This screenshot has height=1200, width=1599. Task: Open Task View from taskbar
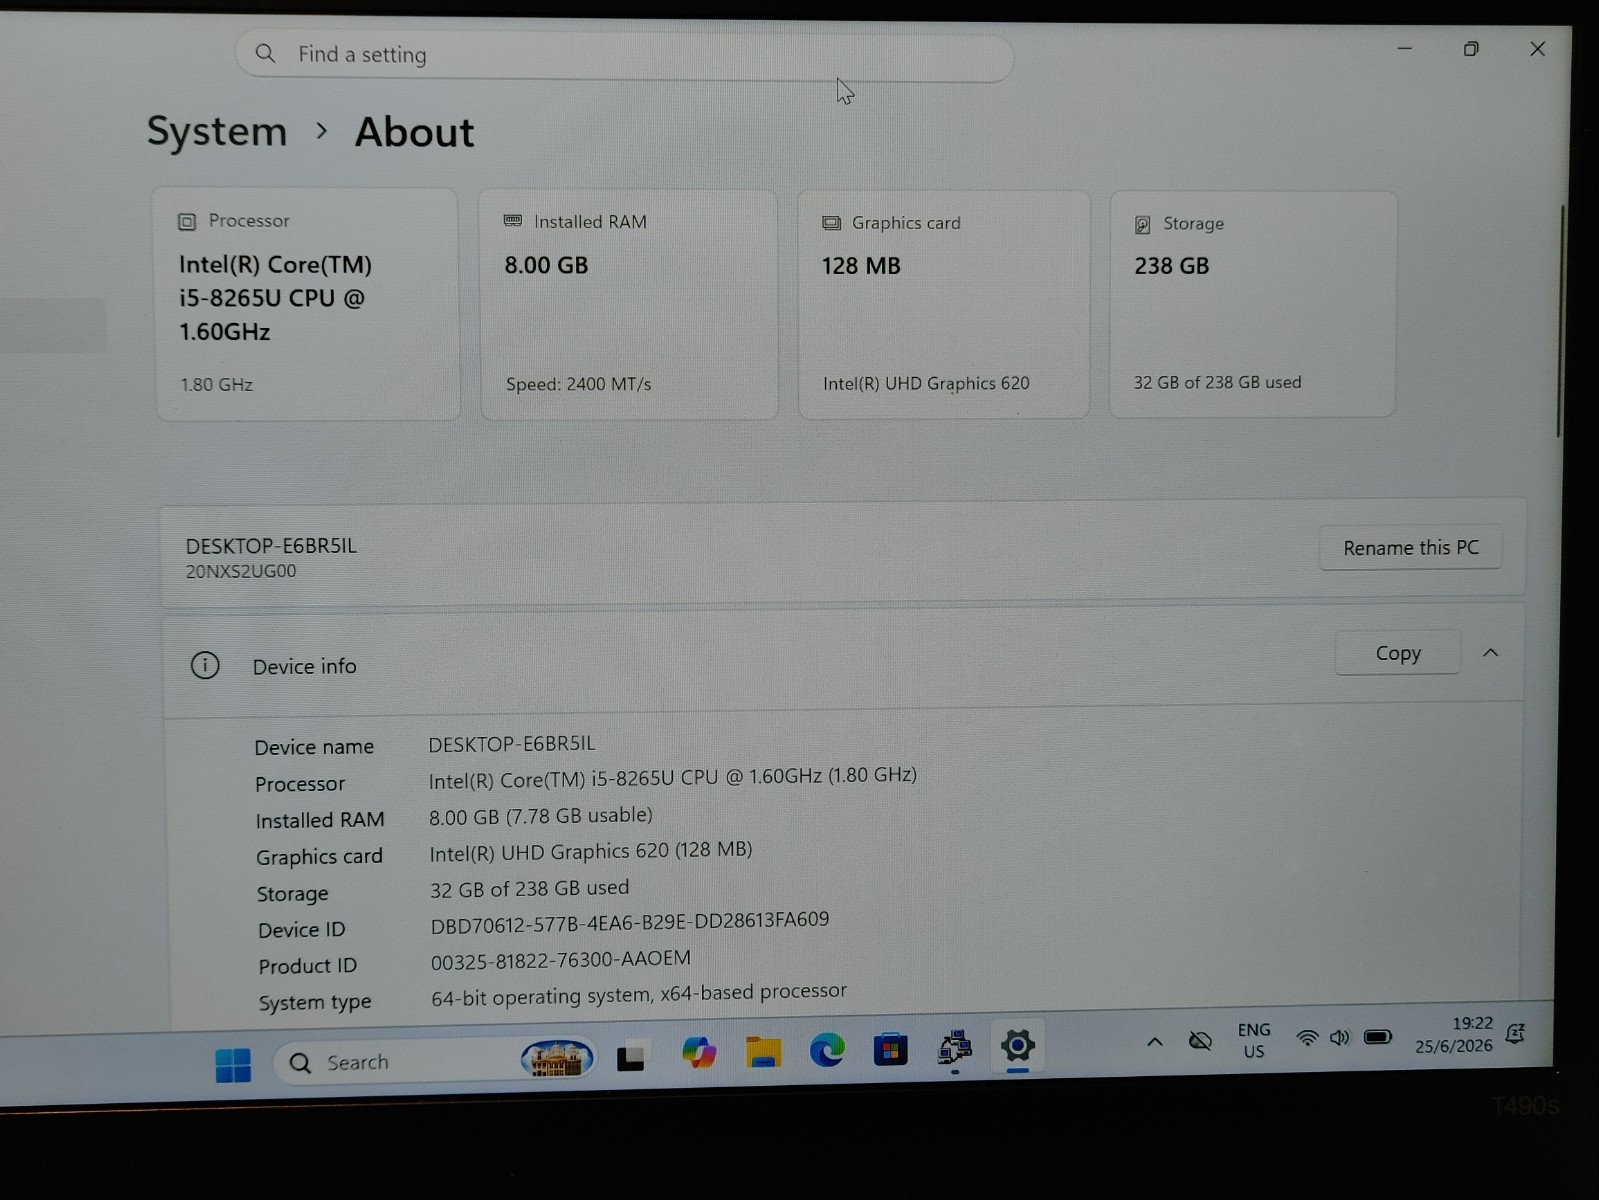click(x=631, y=1056)
